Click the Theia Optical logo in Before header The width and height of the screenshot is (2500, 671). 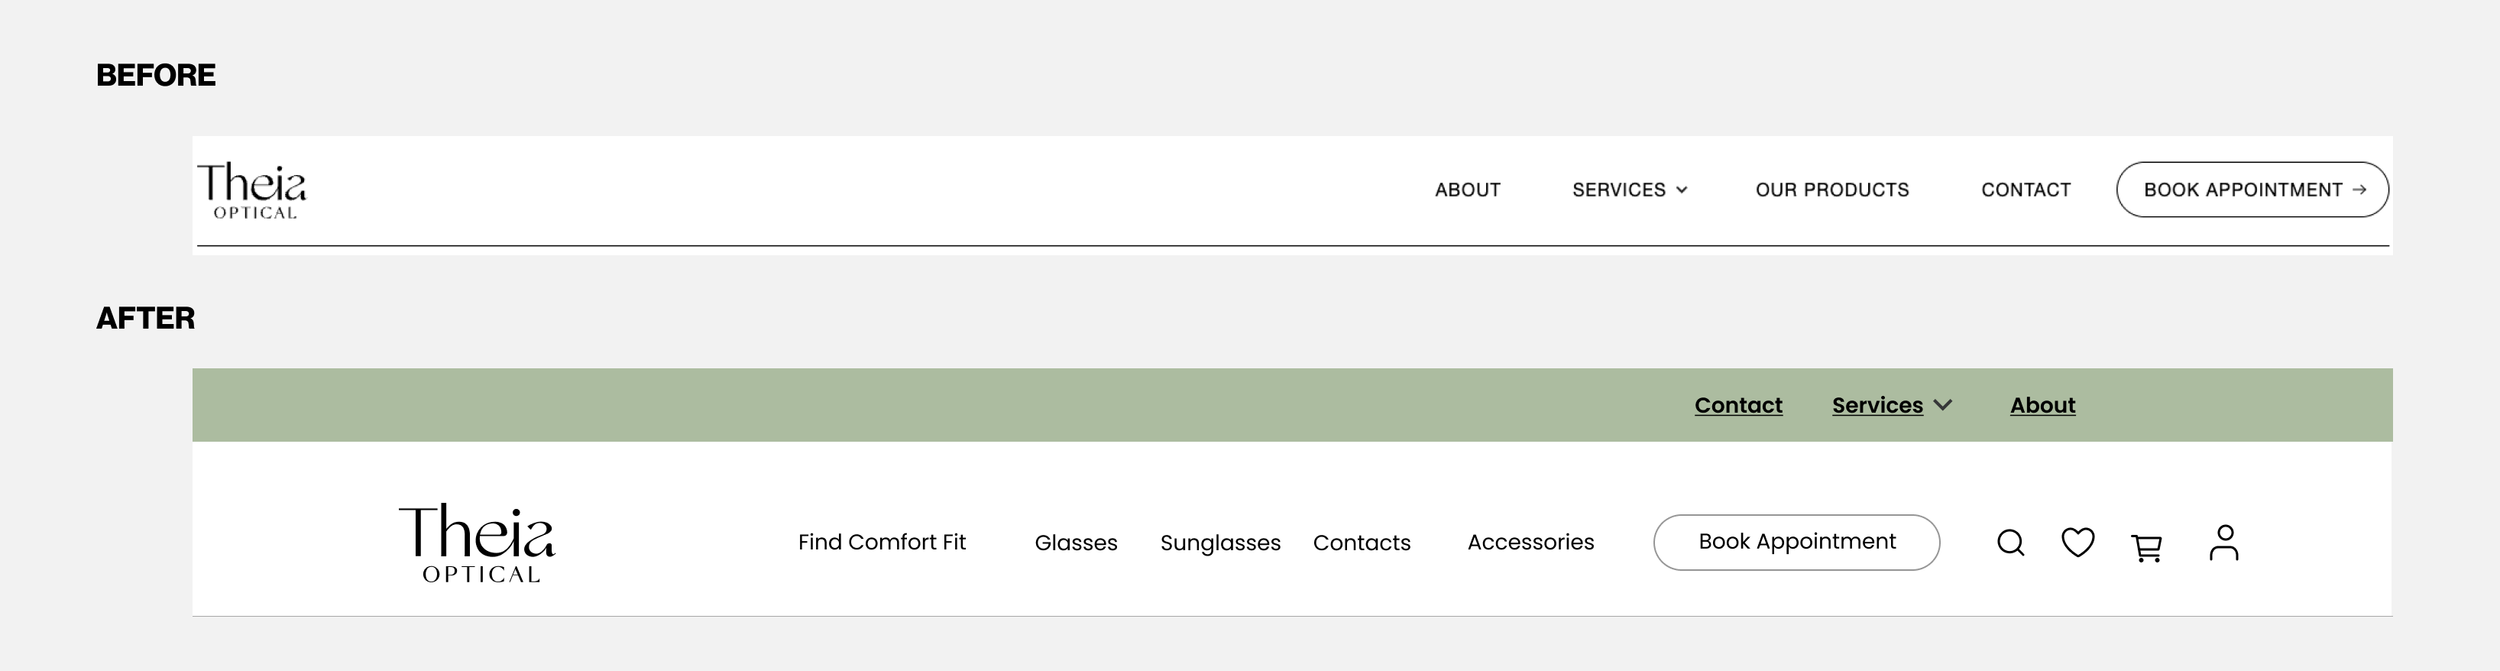click(x=252, y=190)
